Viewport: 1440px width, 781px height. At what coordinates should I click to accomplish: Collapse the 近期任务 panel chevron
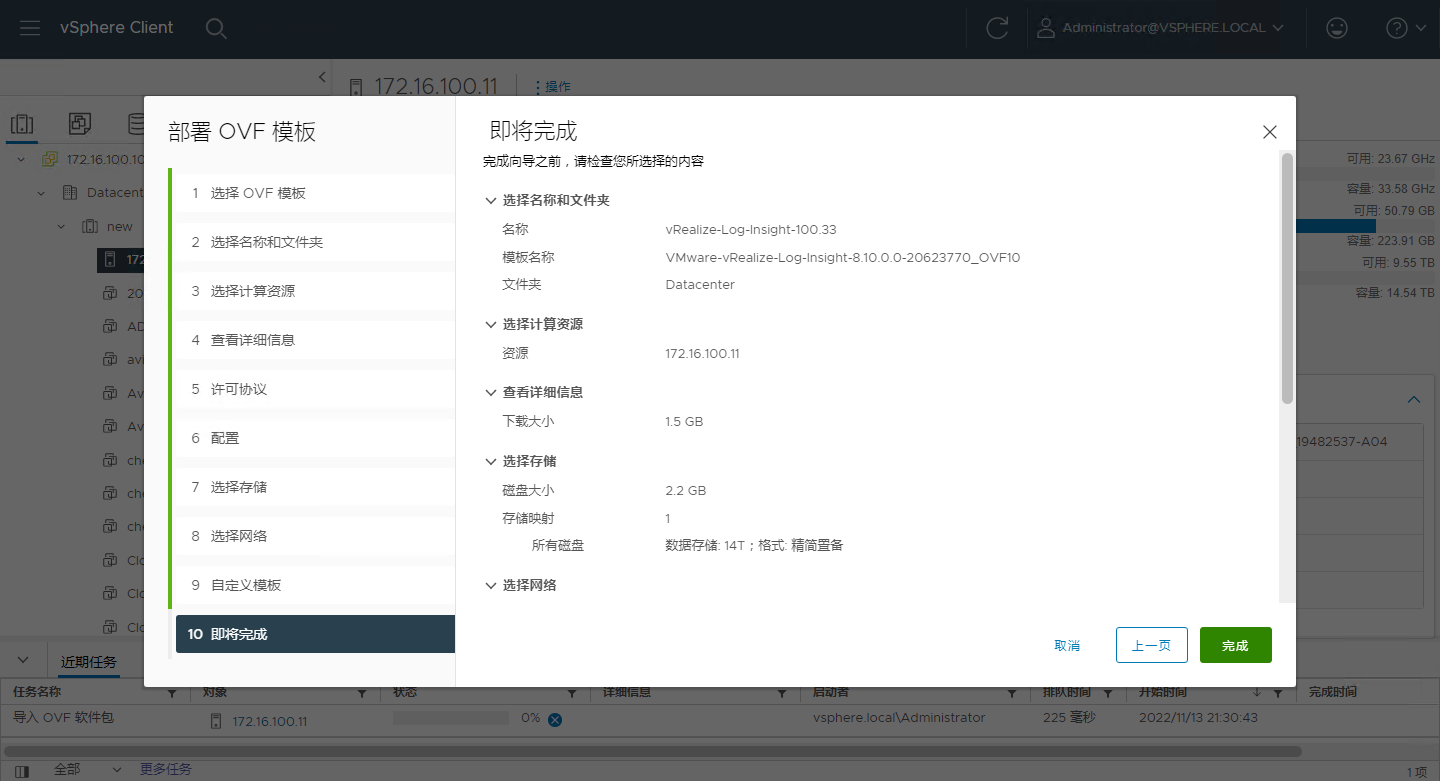click(x=25, y=661)
